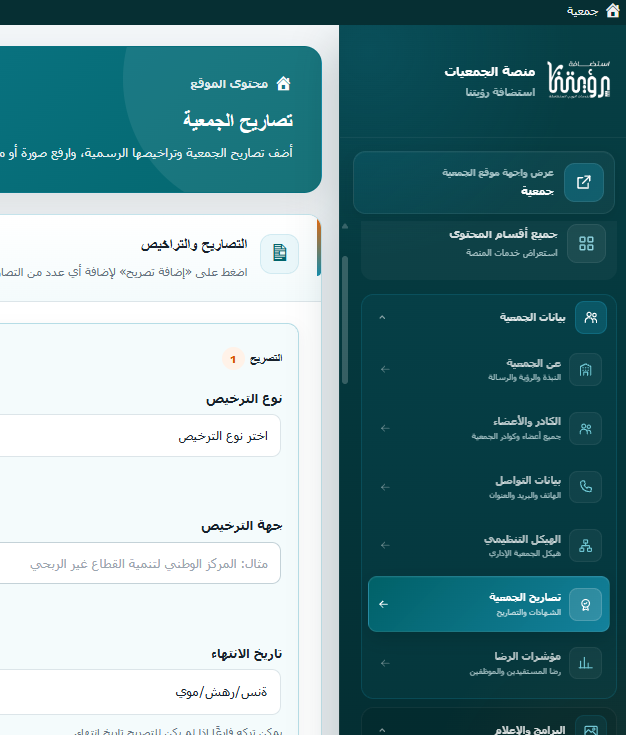Click the number 1 badge beside التصريح
Screen dimensions: 626x735
(233, 360)
